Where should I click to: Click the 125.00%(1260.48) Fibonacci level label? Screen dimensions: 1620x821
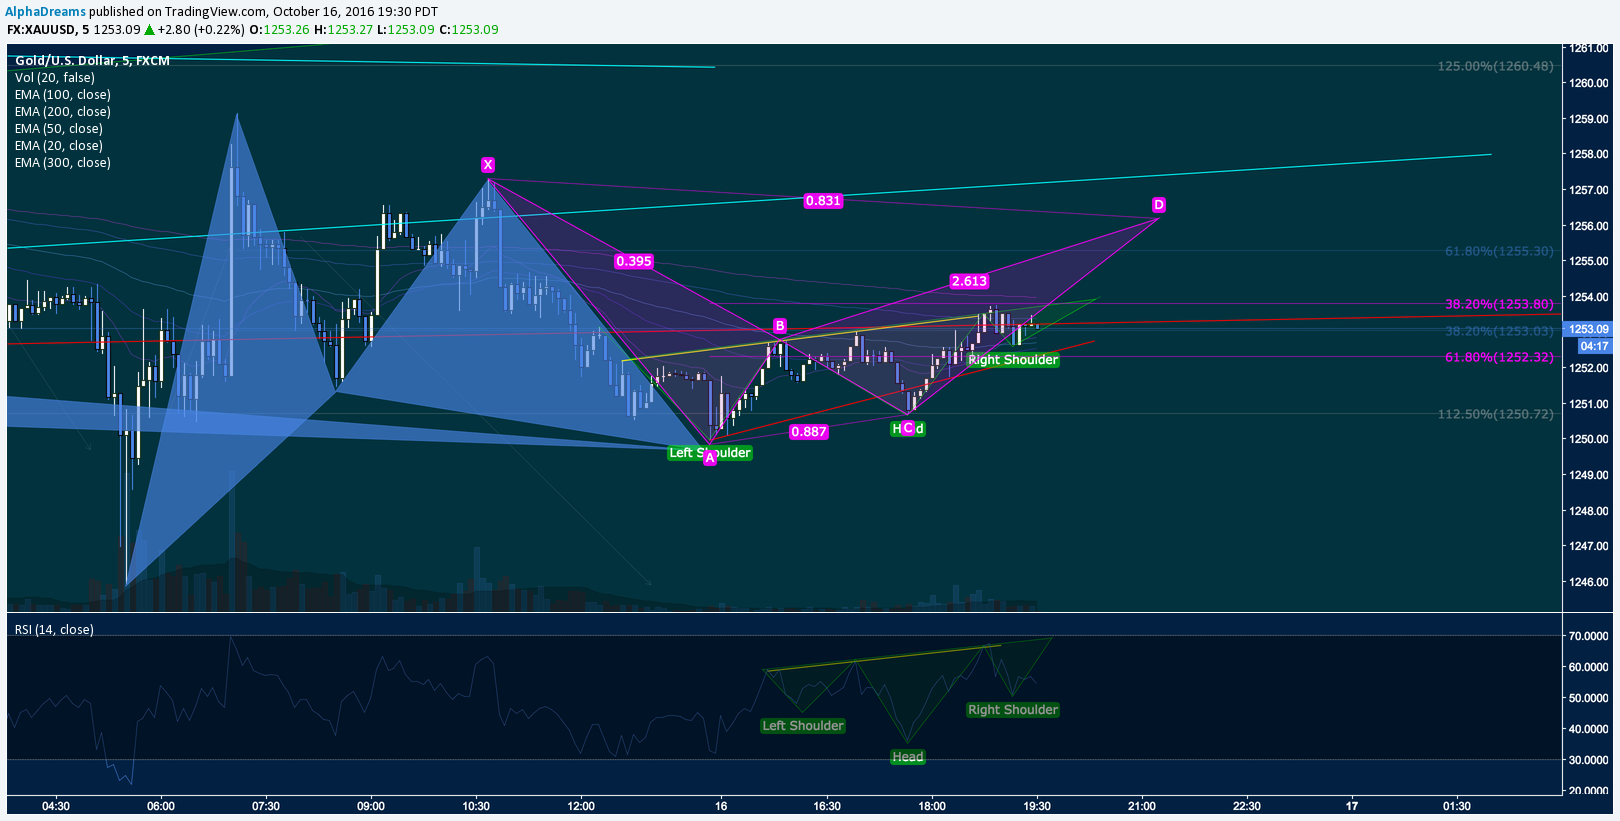(x=1496, y=66)
